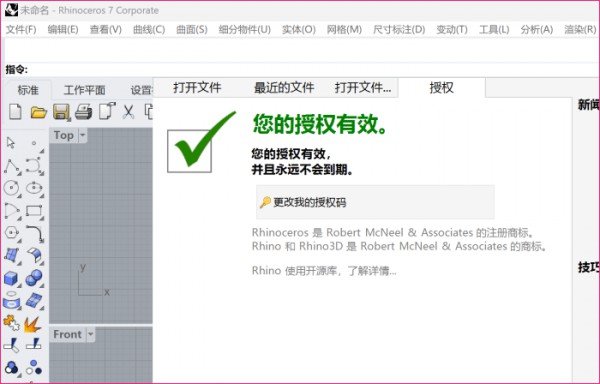
Task: Select the arrow pointer tool
Action: pyautogui.click(x=11, y=143)
